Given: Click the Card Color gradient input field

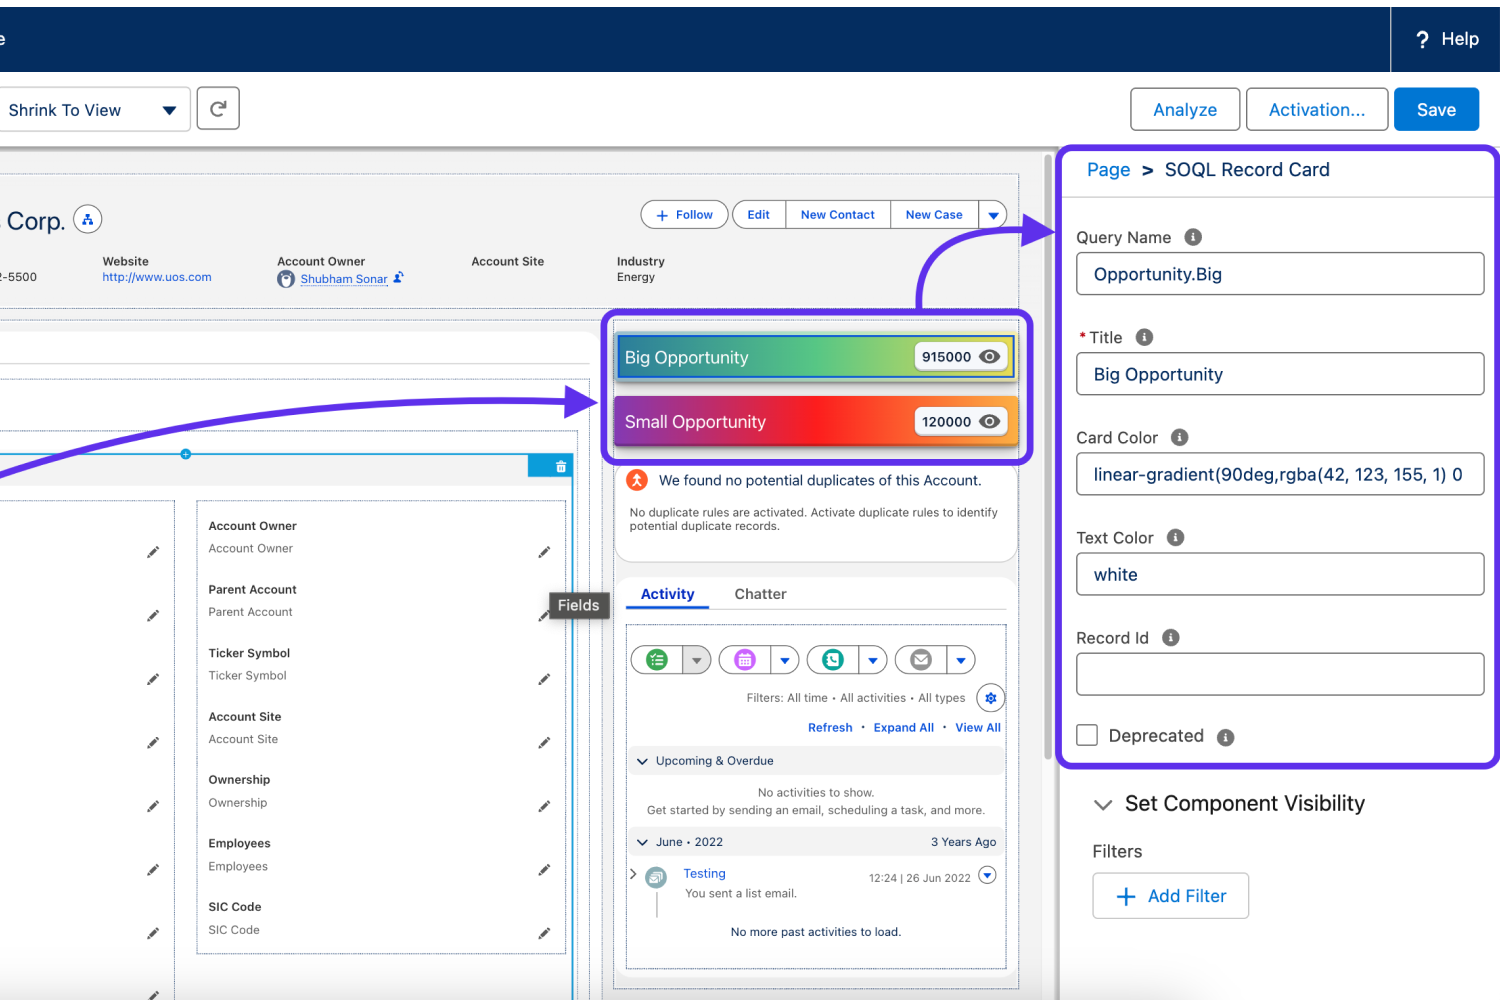Looking at the screenshot, I should coord(1280,475).
